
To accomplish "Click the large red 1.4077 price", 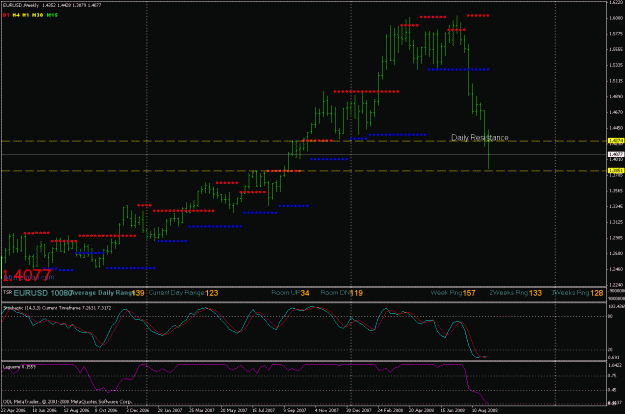I will point(27,275).
